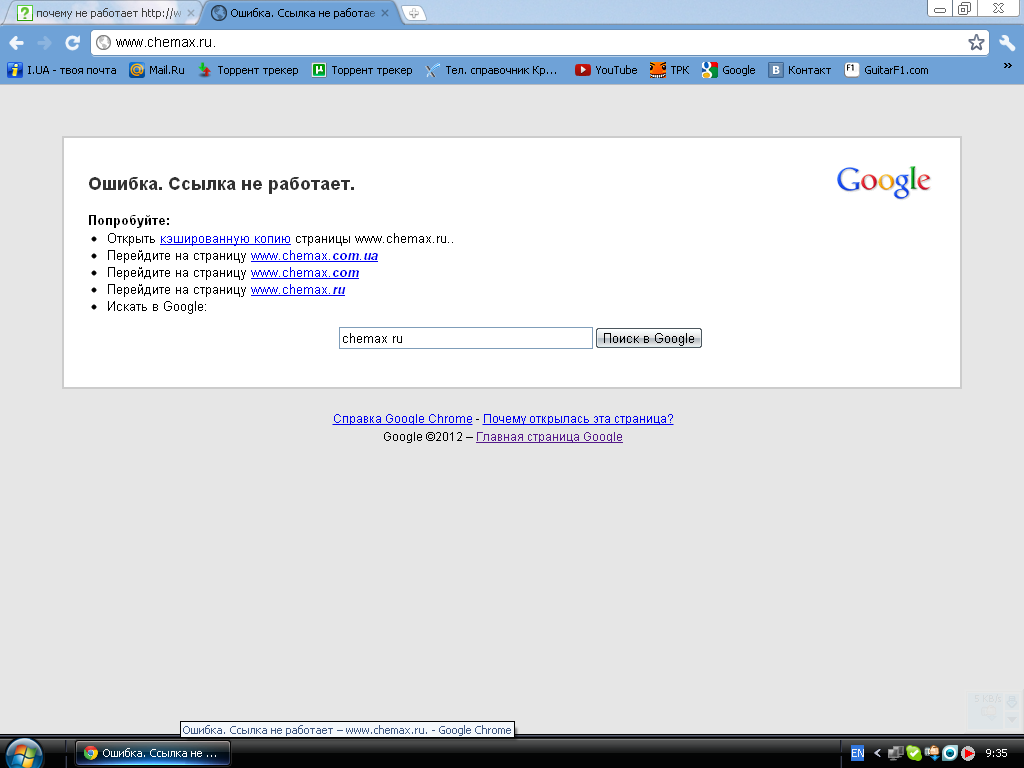Restore down the Chrome window
1024x768 pixels.
coord(964,9)
